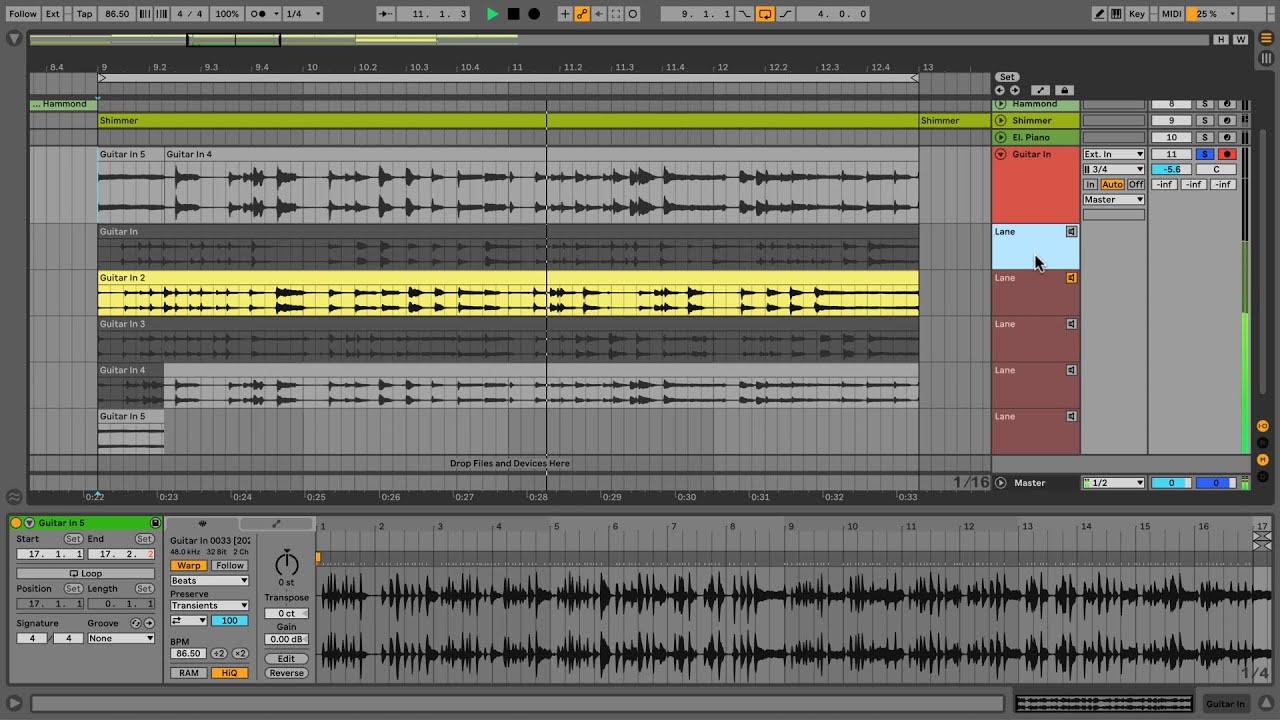Click the Next Locator arrow button
The height and width of the screenshot is (720, 1280).
(1015, 90)
